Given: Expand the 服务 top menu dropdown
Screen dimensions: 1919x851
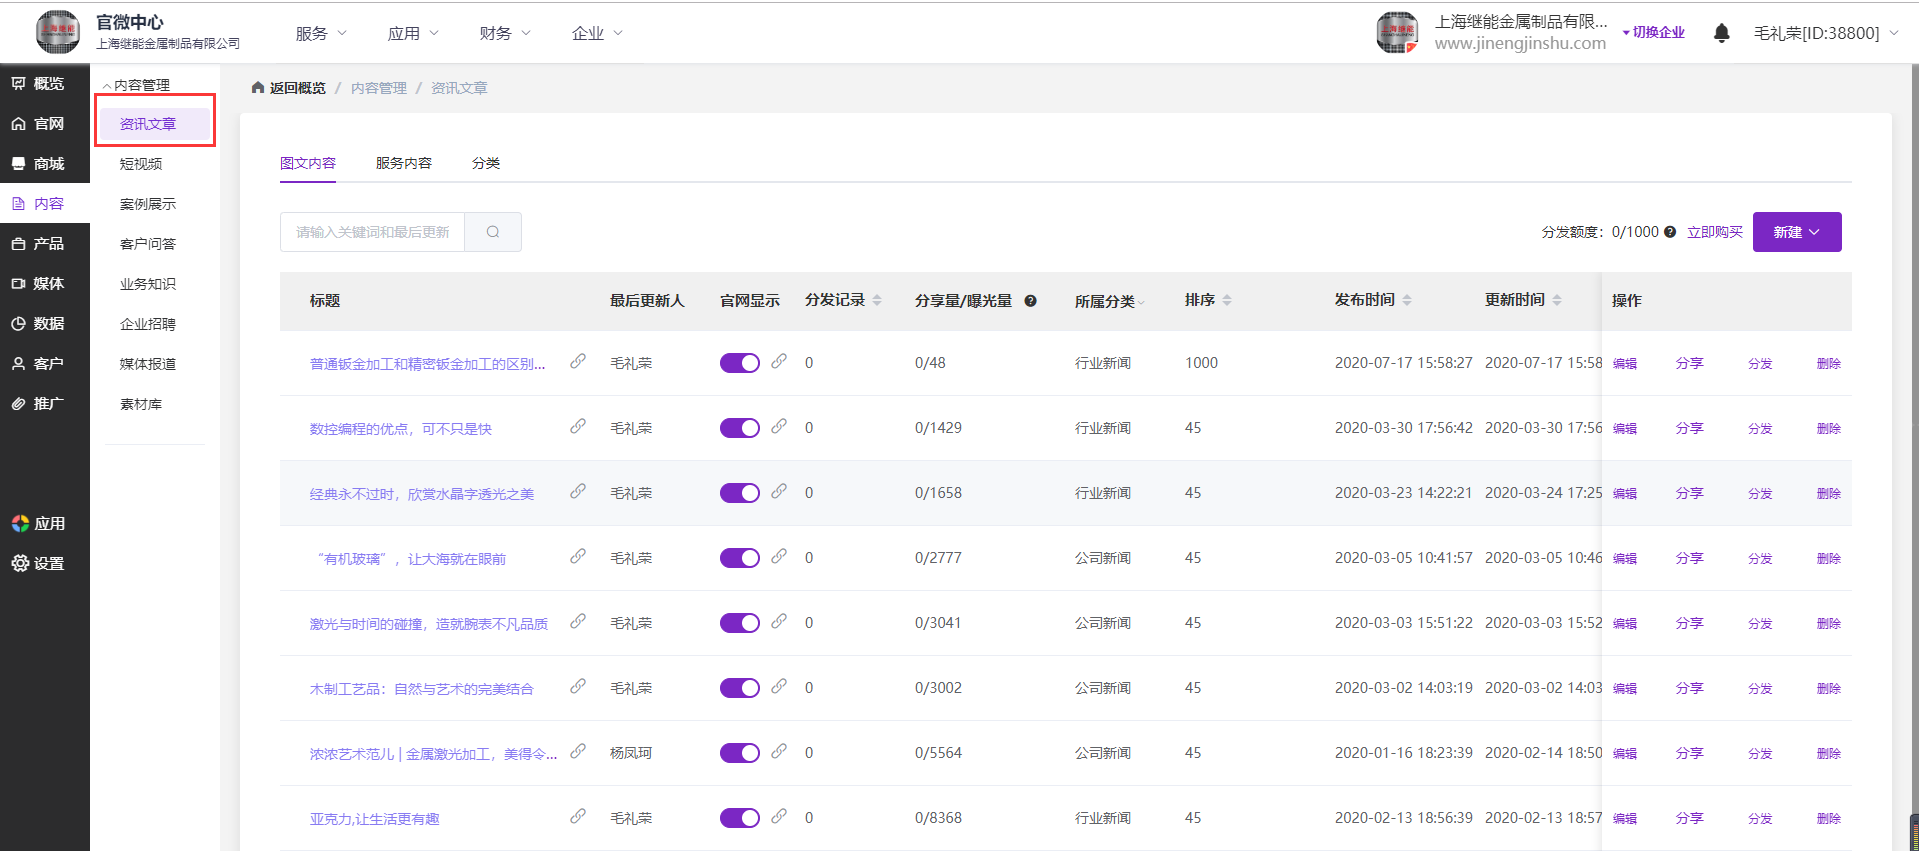Looking at the screenshot, I should pos(321,33).
